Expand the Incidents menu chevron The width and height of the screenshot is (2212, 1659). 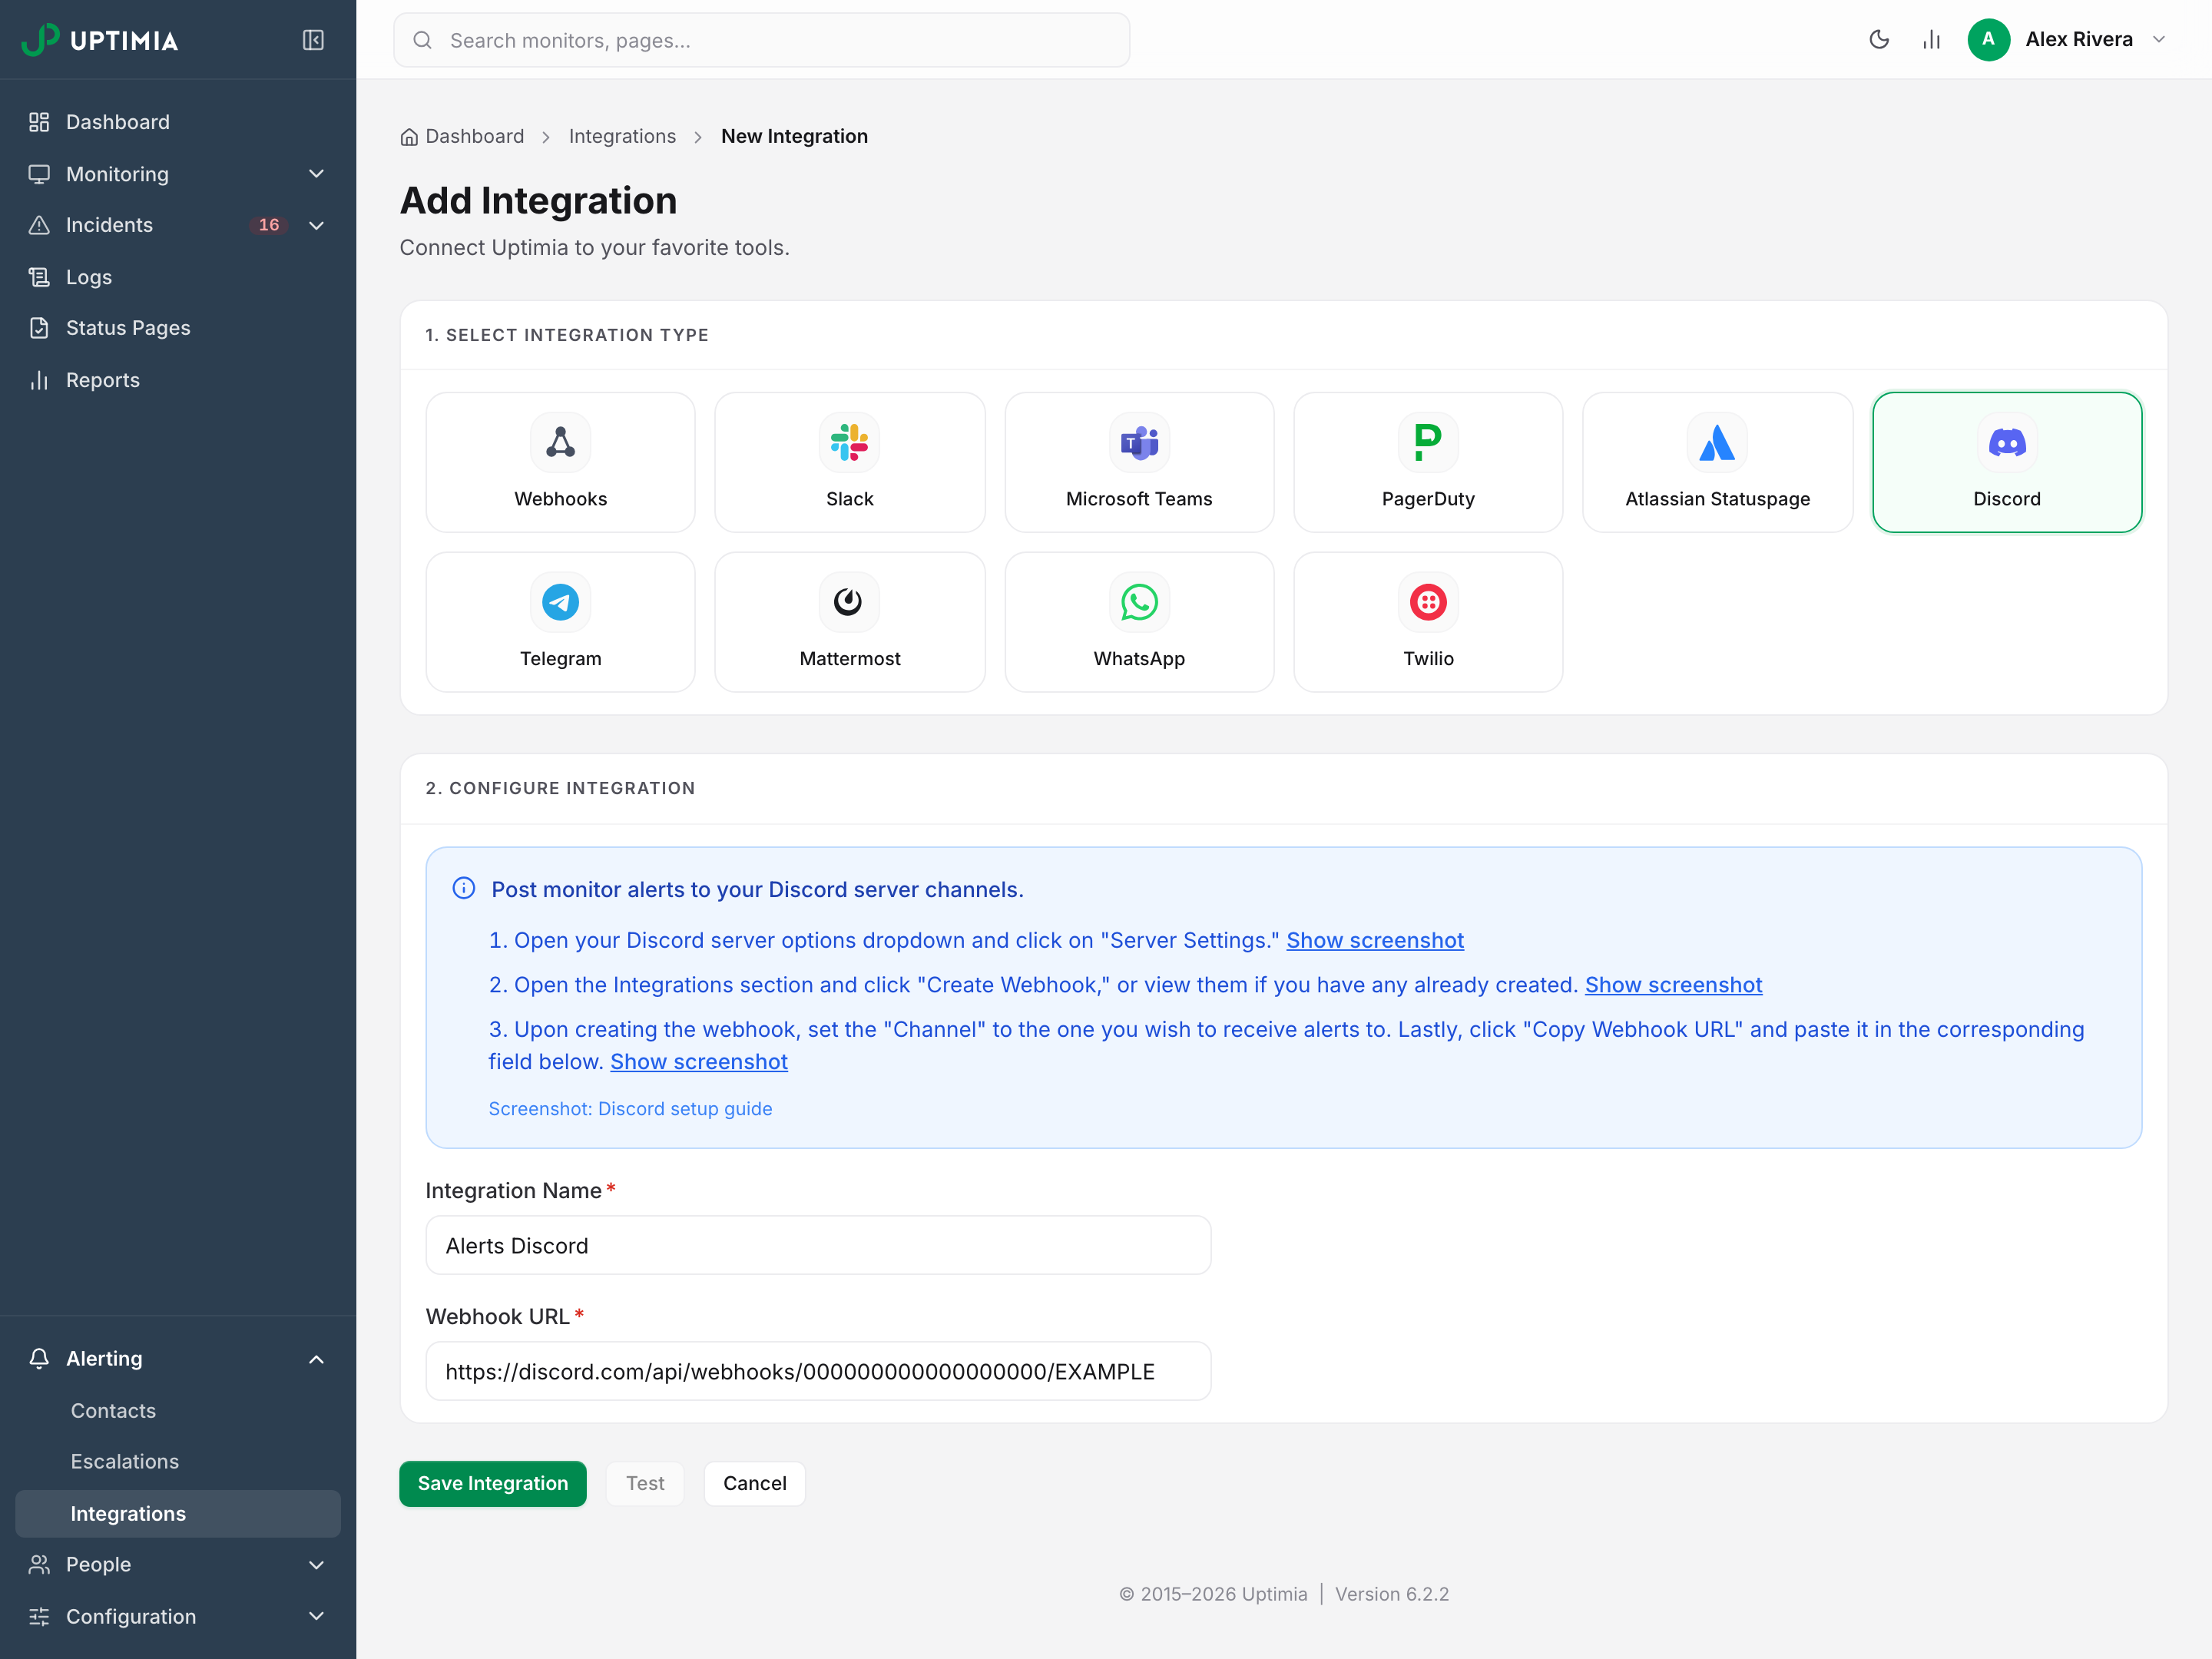[x=316, y=225]
